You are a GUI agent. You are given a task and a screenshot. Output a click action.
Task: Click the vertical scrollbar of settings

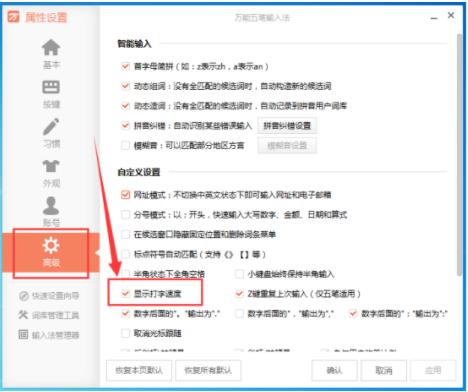coord(460,154)
